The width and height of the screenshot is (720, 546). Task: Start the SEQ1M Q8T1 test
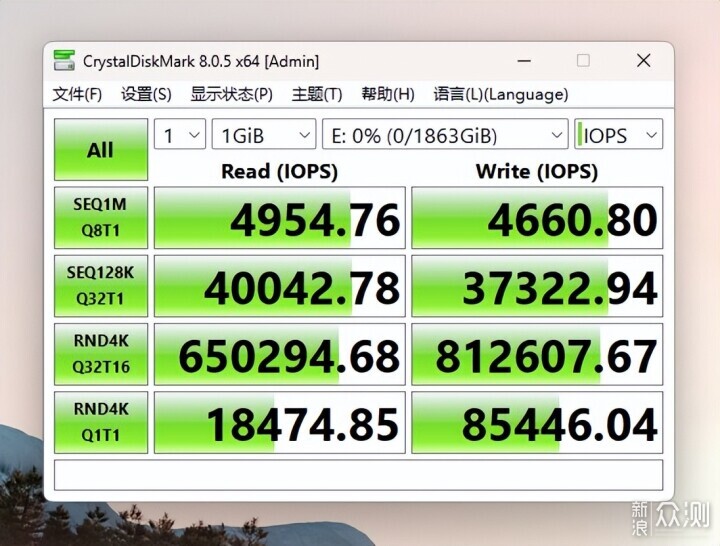point(101,218)
